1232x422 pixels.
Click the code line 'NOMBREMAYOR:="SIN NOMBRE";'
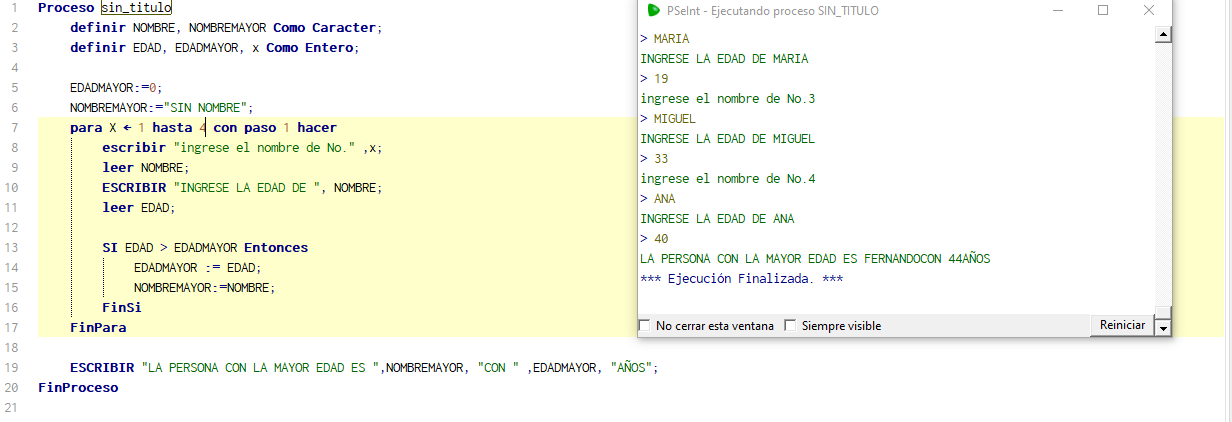coord(162,107)
